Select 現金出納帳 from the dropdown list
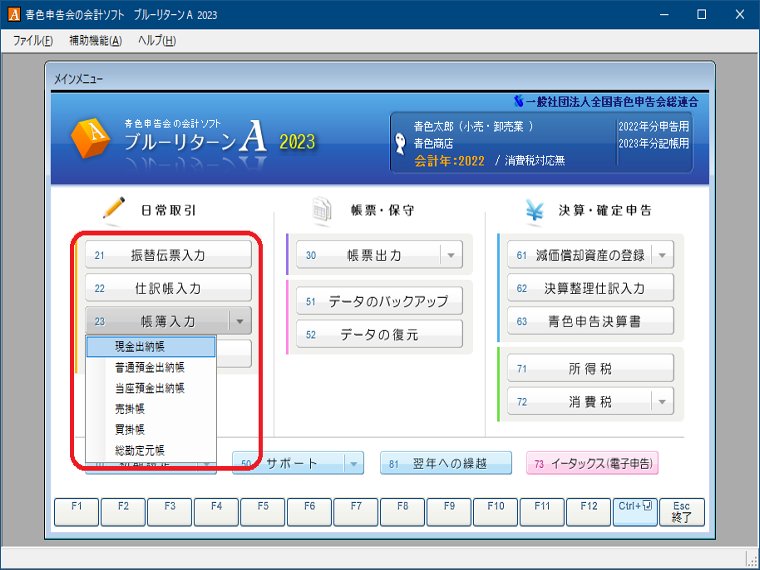 (x=151, y=347)
